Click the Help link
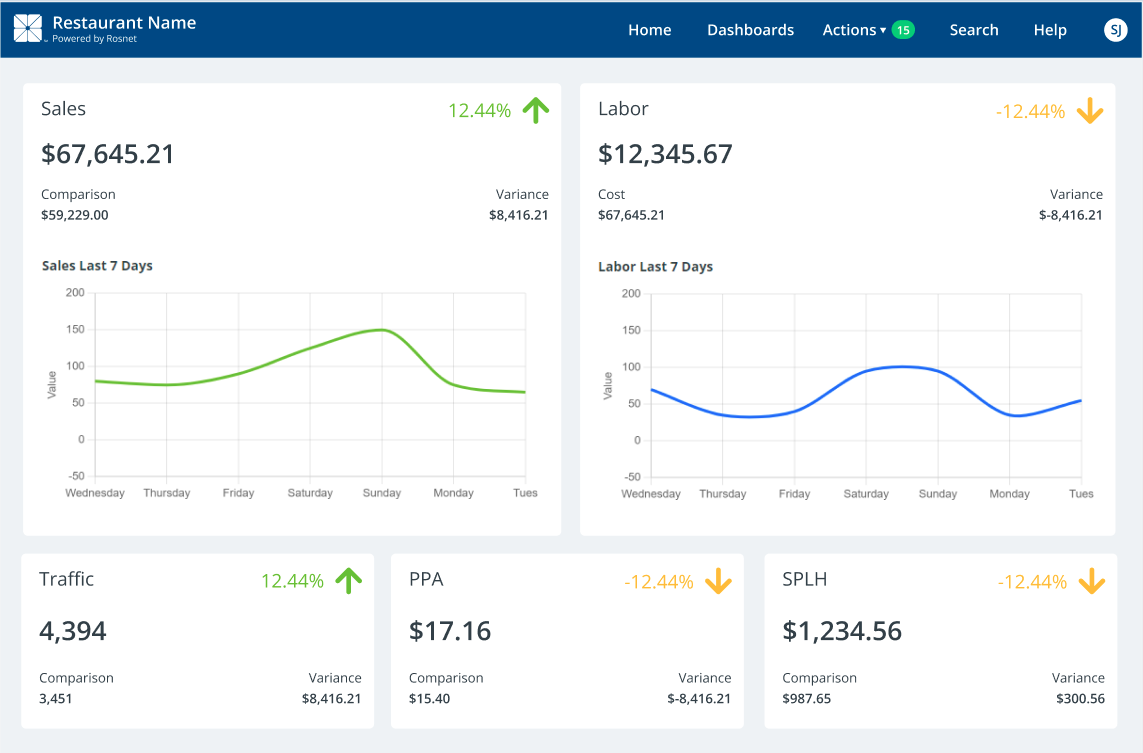Screen dimensions: 1143x753 tap(1049, 30)
